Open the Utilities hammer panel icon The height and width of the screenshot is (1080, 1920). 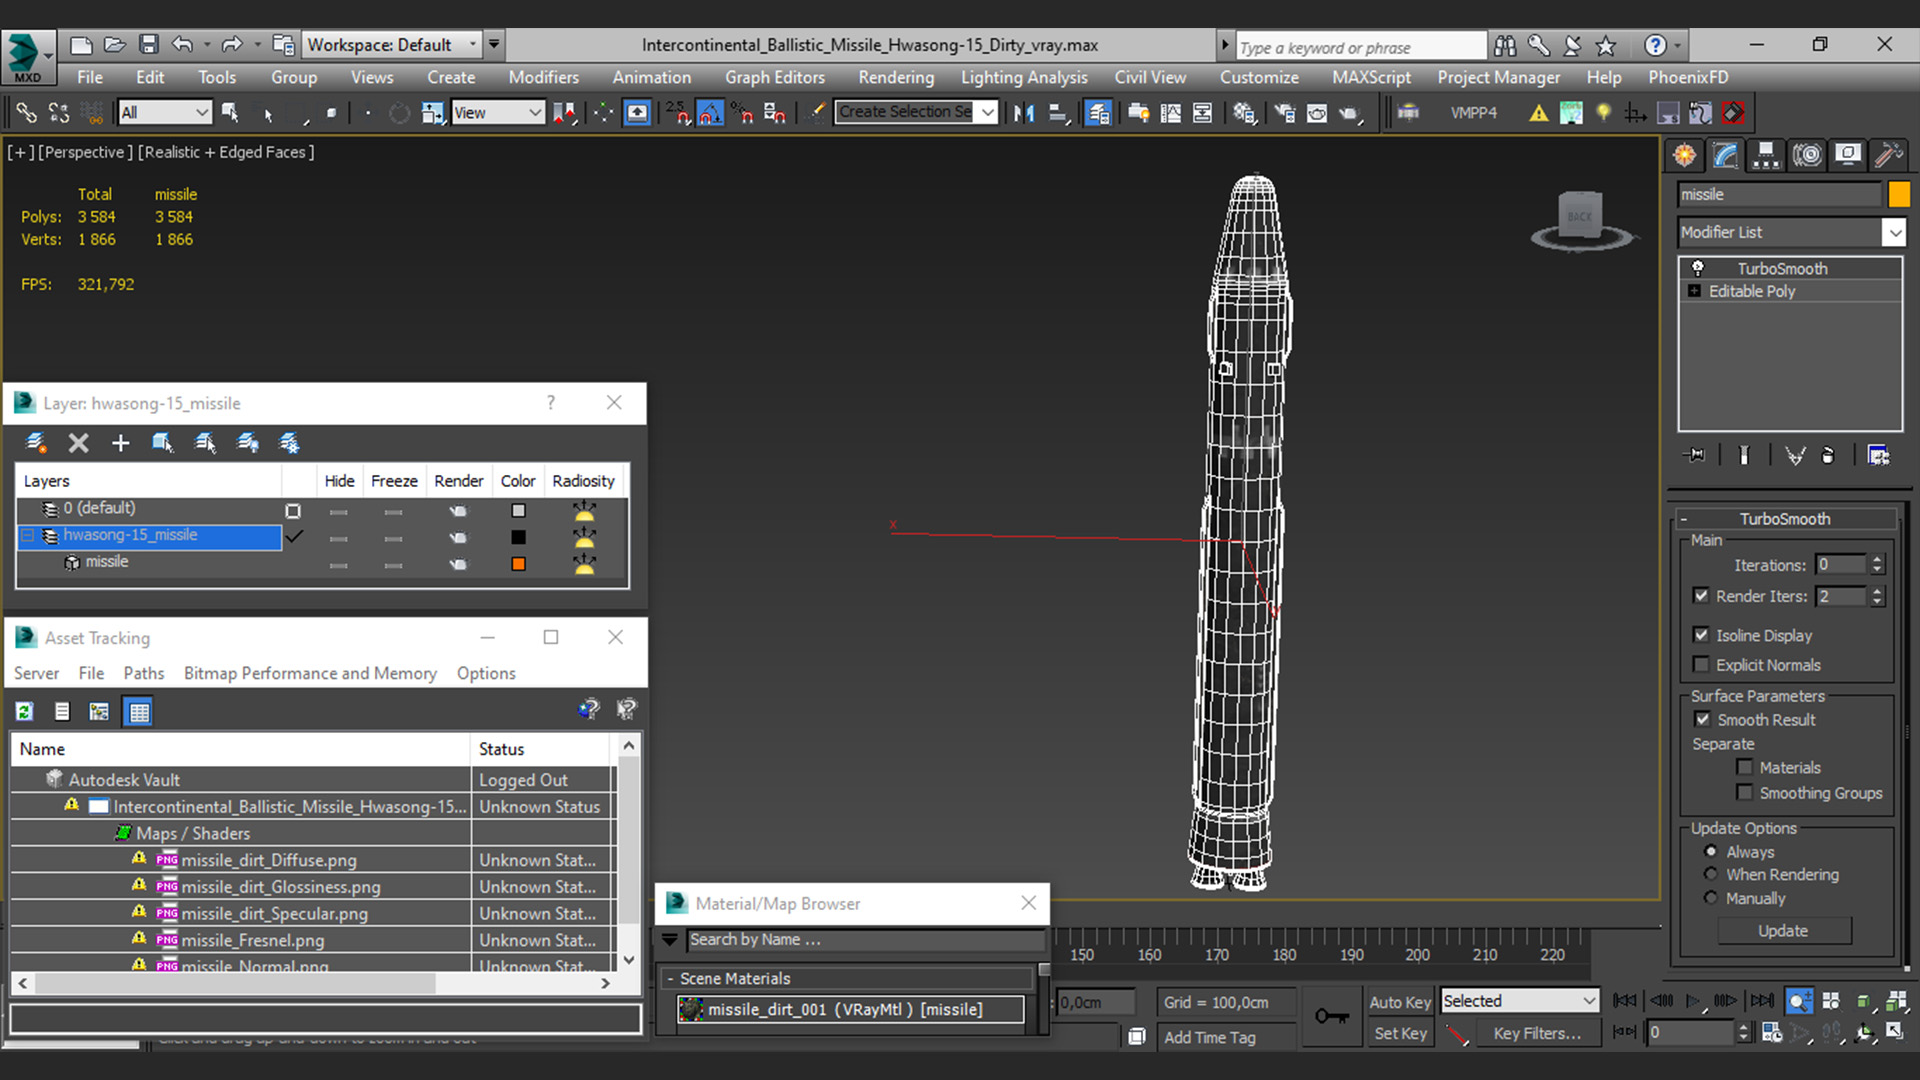(1888, 155)
